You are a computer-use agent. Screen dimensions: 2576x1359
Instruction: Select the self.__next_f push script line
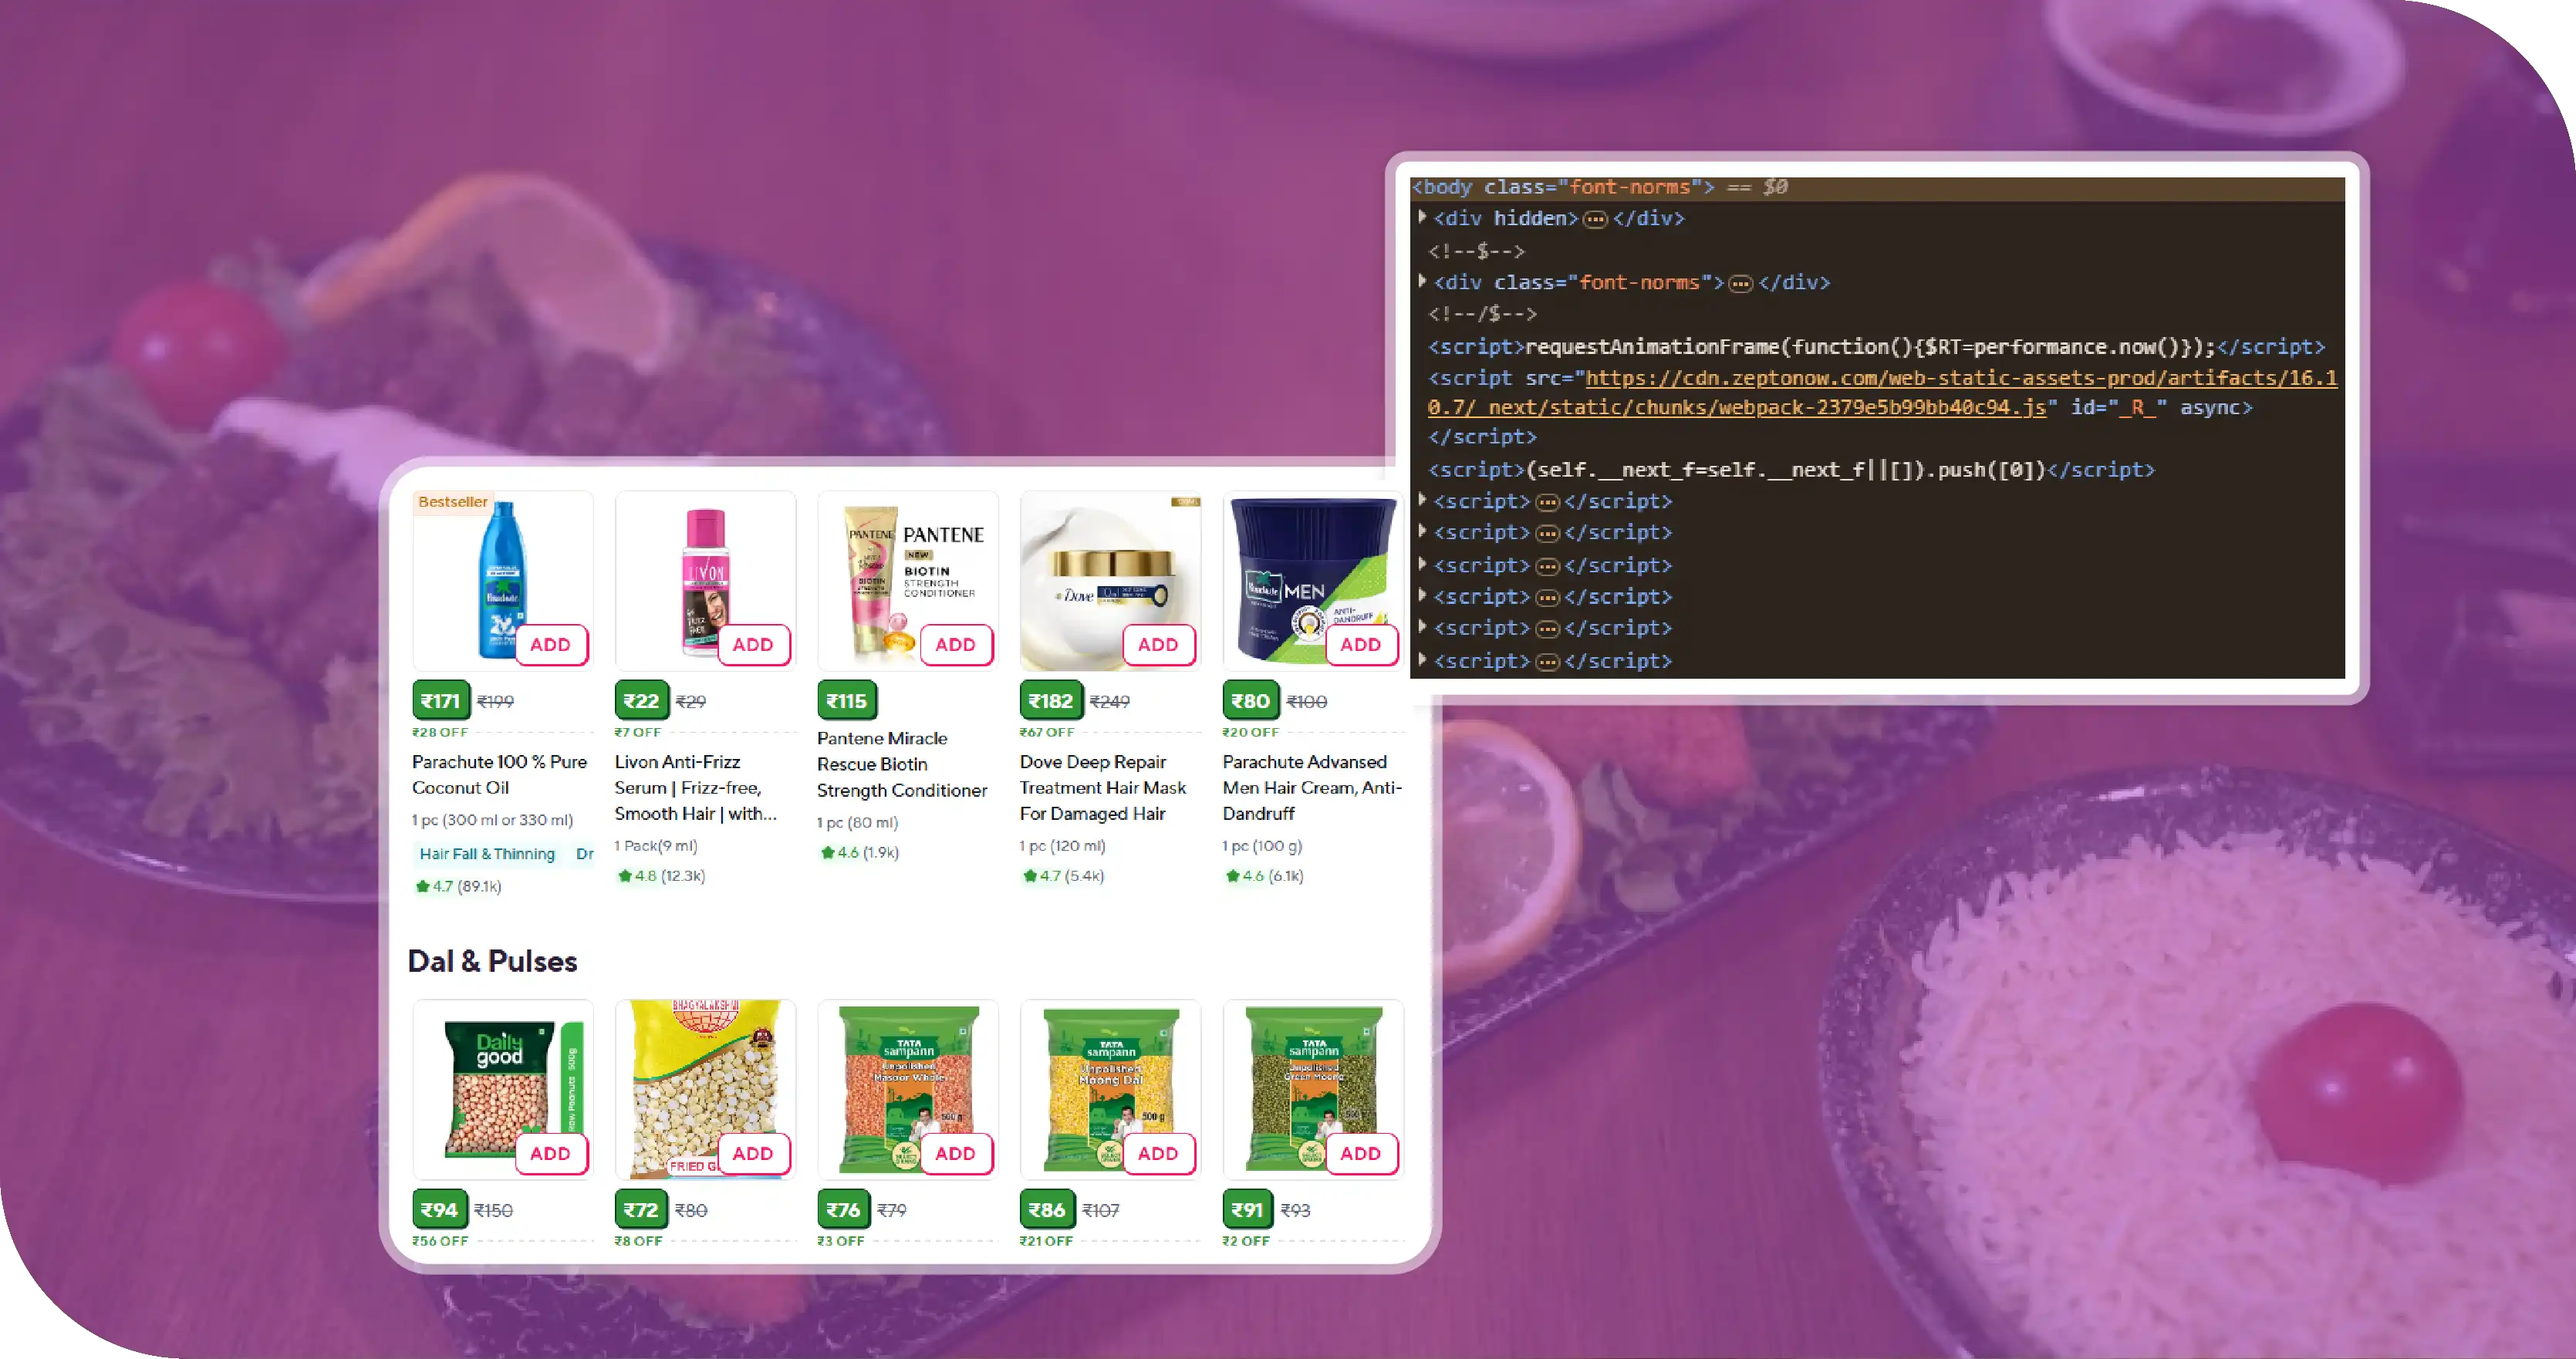(1791, 469)
